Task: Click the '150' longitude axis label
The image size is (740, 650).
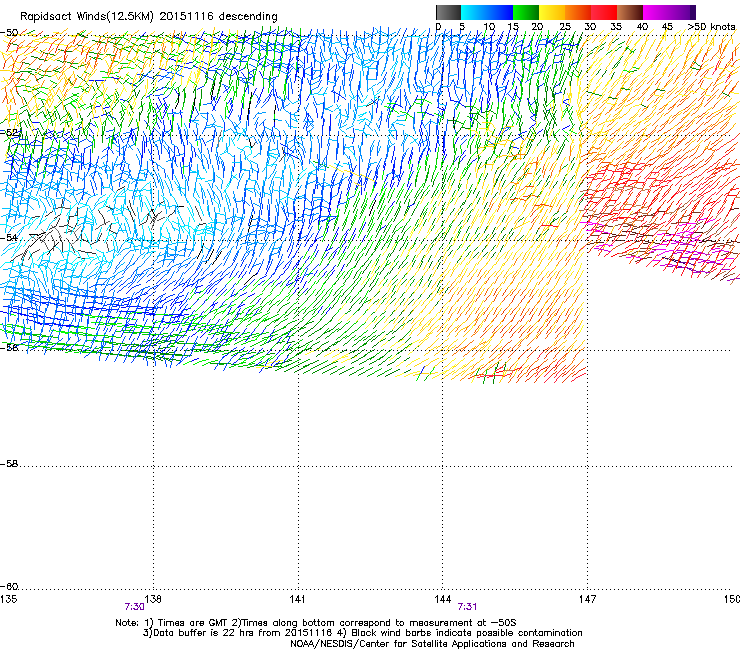Action: [732, 599]
